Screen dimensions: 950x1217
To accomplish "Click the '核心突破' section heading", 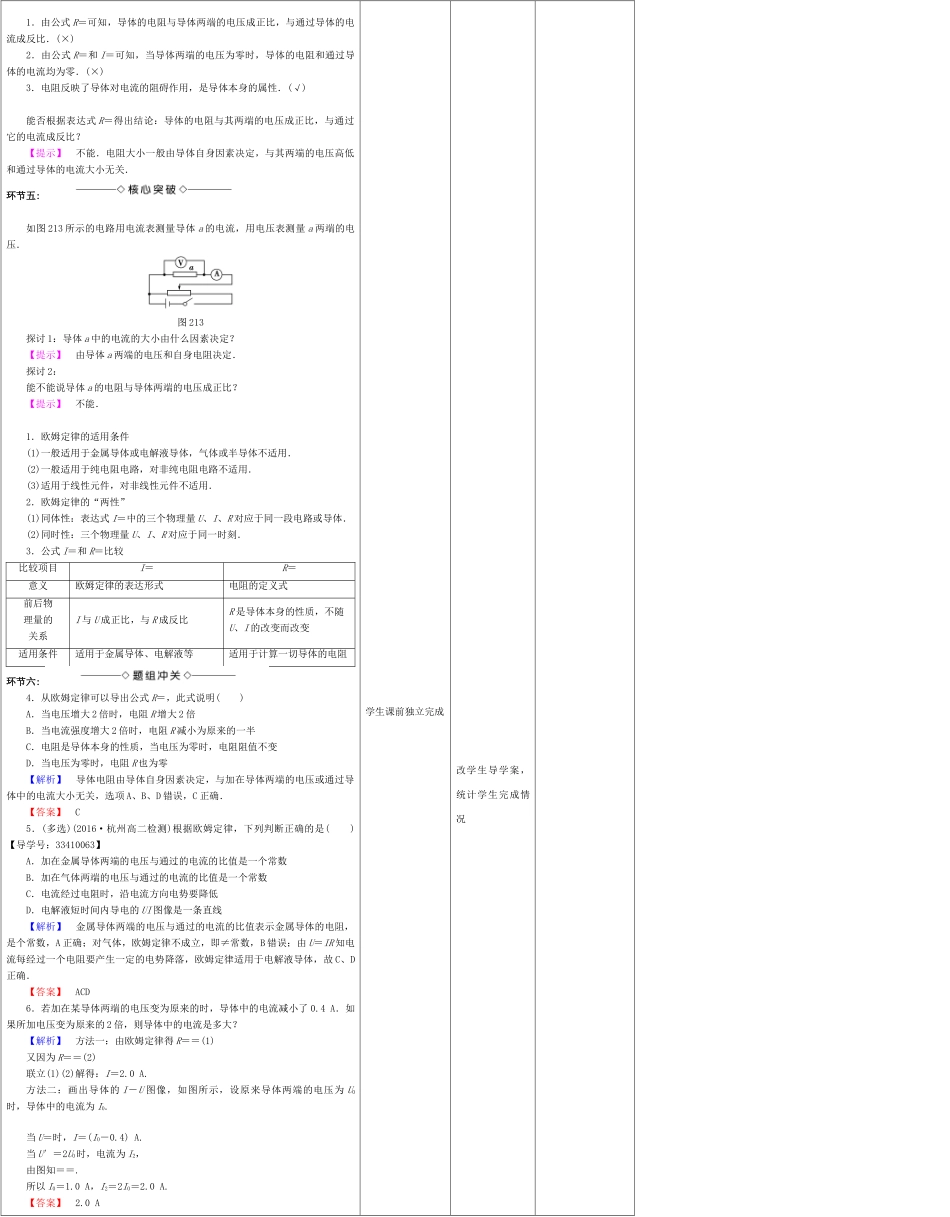I will 153,189.
